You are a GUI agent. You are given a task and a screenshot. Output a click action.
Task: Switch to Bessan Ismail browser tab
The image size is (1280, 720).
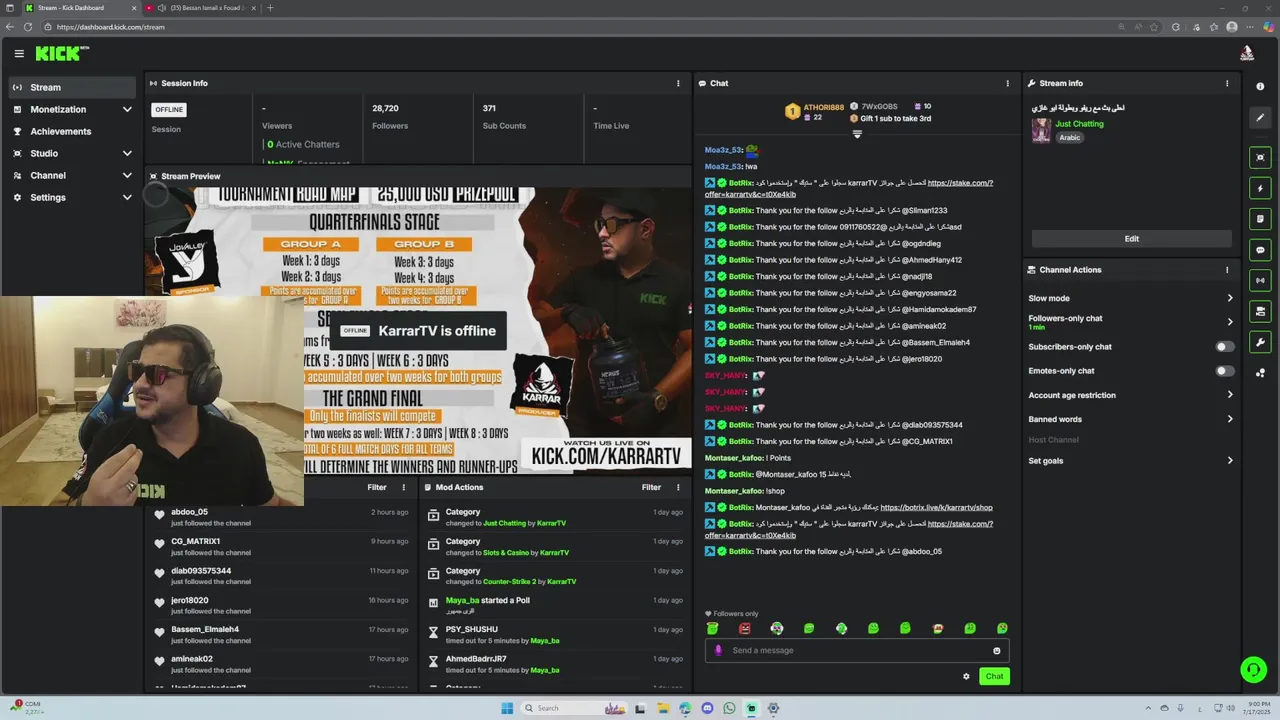pyautogui.click(x=200, y=8)
